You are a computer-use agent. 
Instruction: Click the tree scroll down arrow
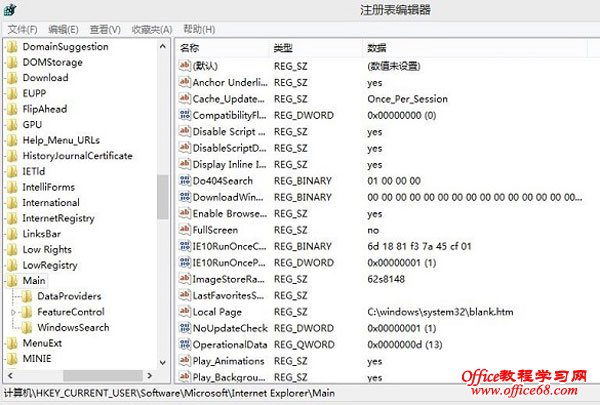163,362
